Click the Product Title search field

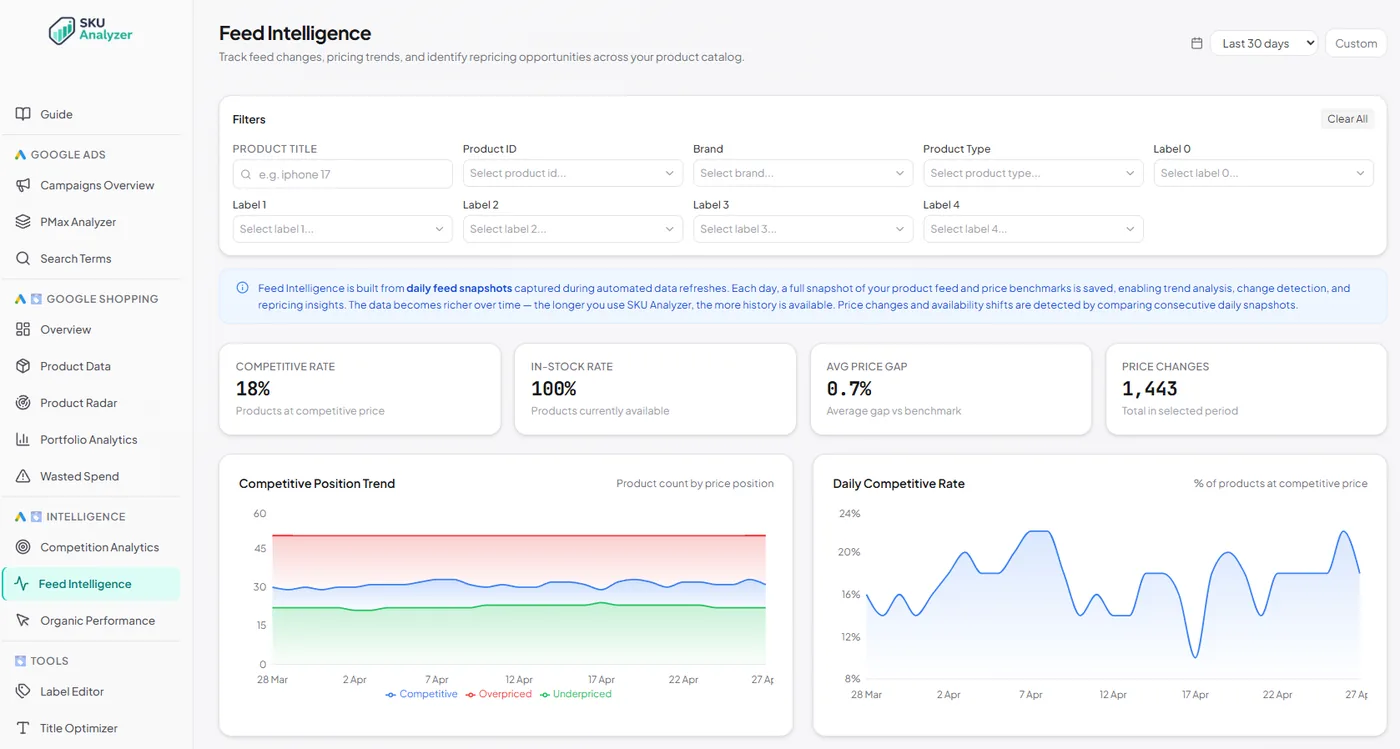click(x=343, y=174)
